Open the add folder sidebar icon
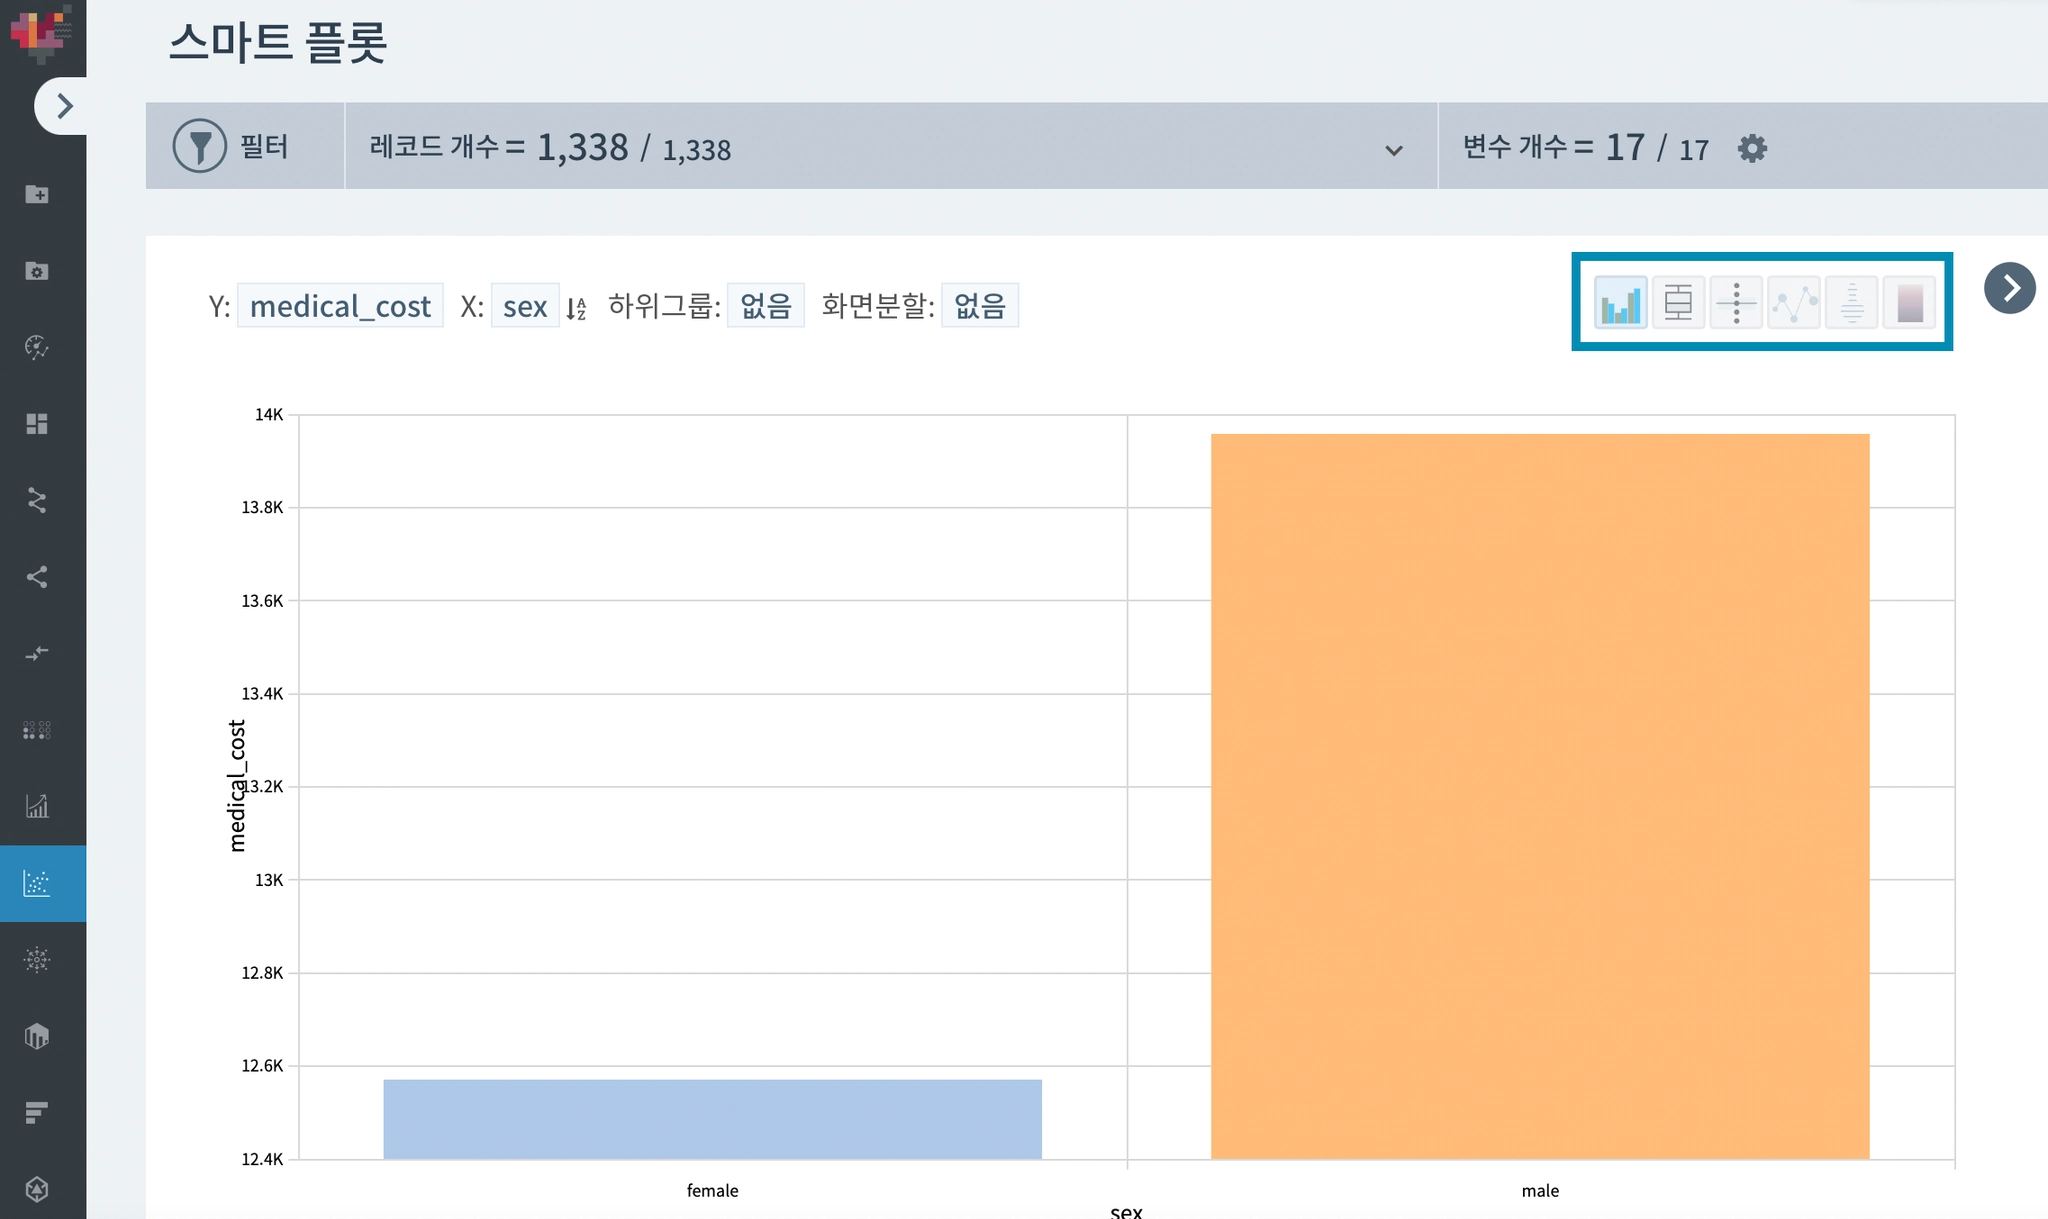This screenshot has height=1219, width=2048. tap(37, 194)
